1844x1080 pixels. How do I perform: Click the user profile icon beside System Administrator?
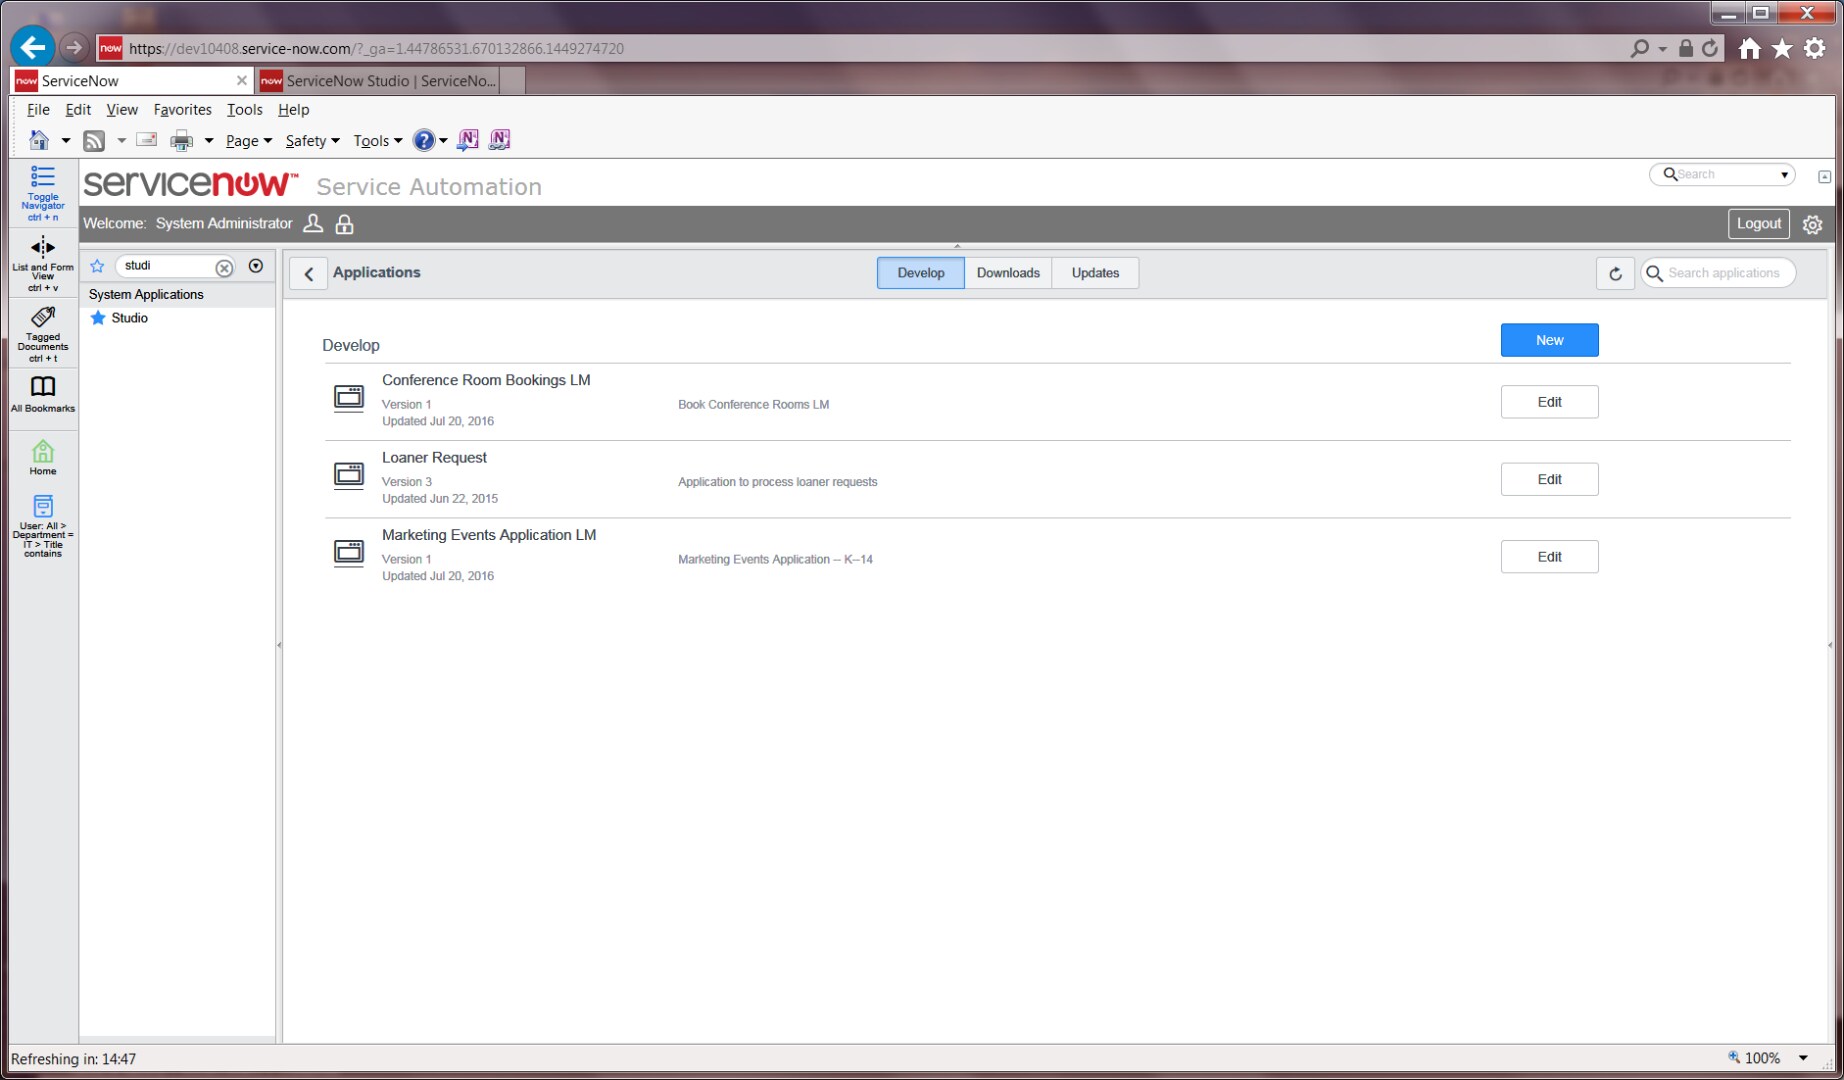pos(313,224)
